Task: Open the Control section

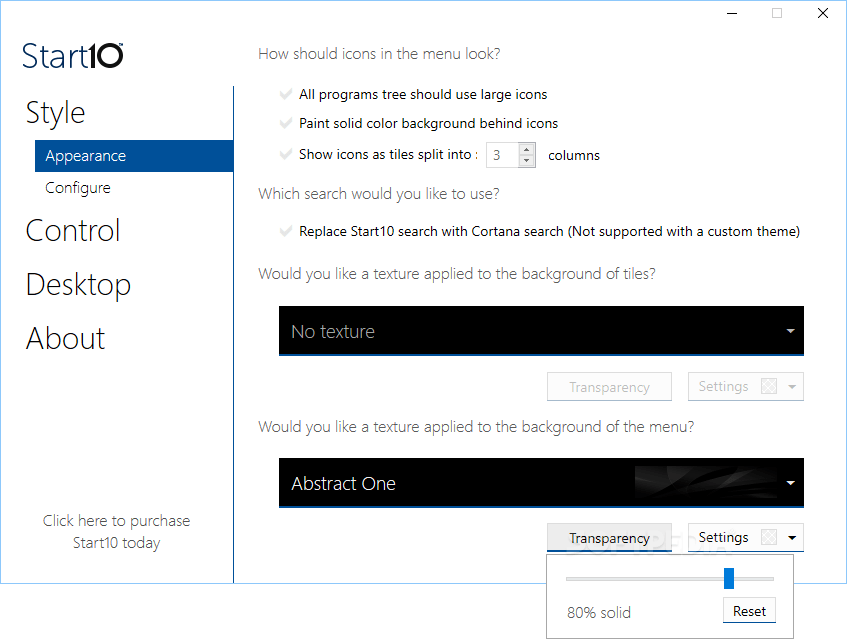Action: (73, 231)
